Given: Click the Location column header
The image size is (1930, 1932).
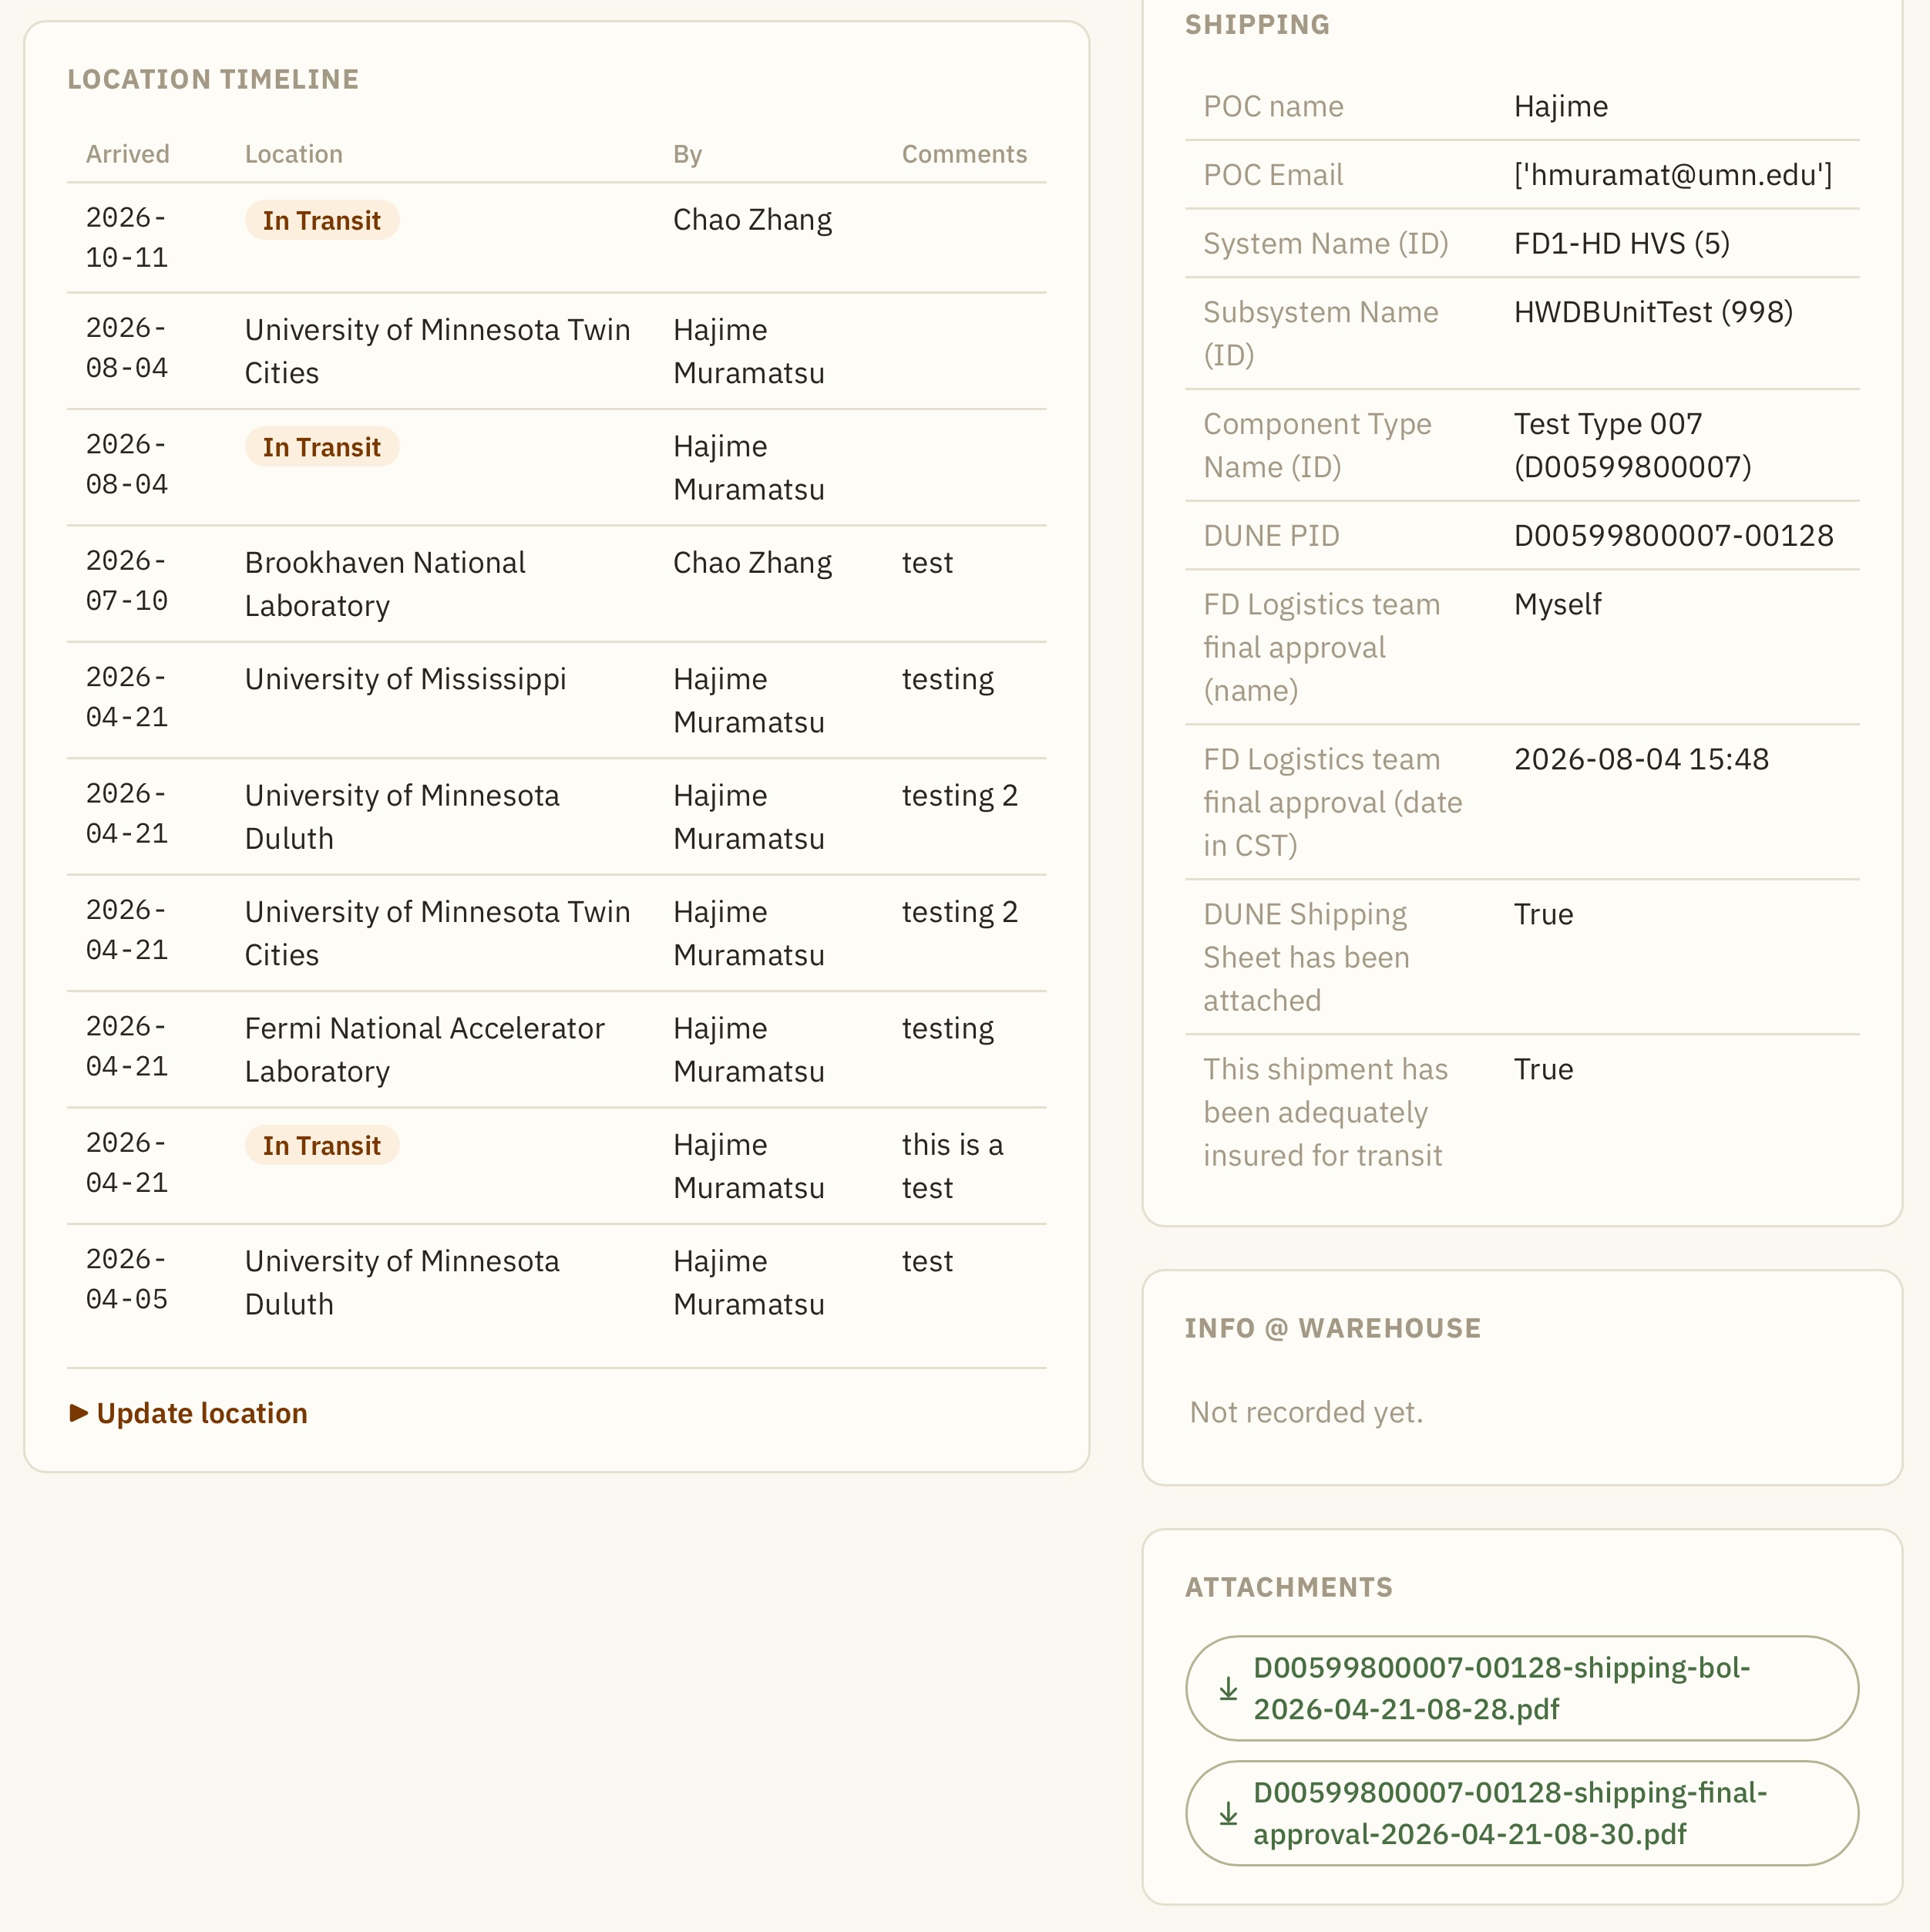Looking at the screenshot, I should coord(293,154).
